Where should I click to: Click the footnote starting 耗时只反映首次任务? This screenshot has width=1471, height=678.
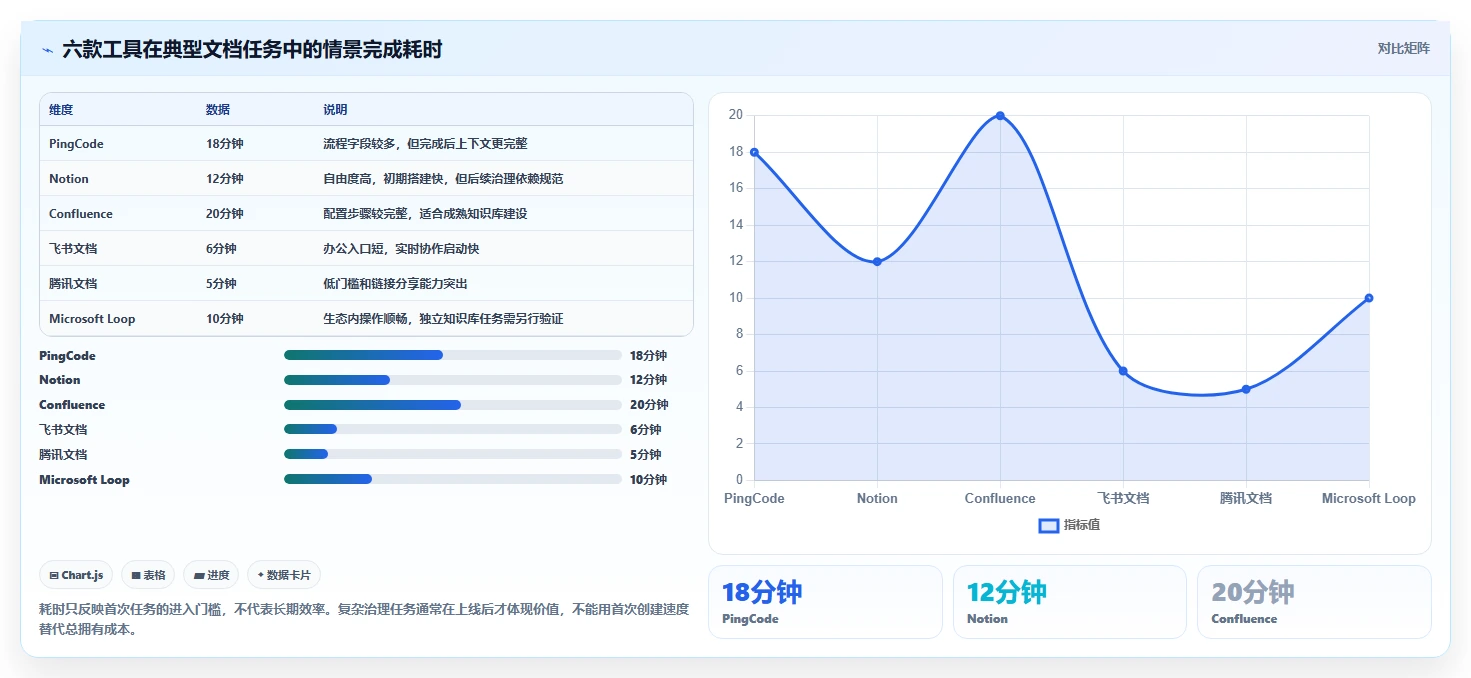(364, 619)
